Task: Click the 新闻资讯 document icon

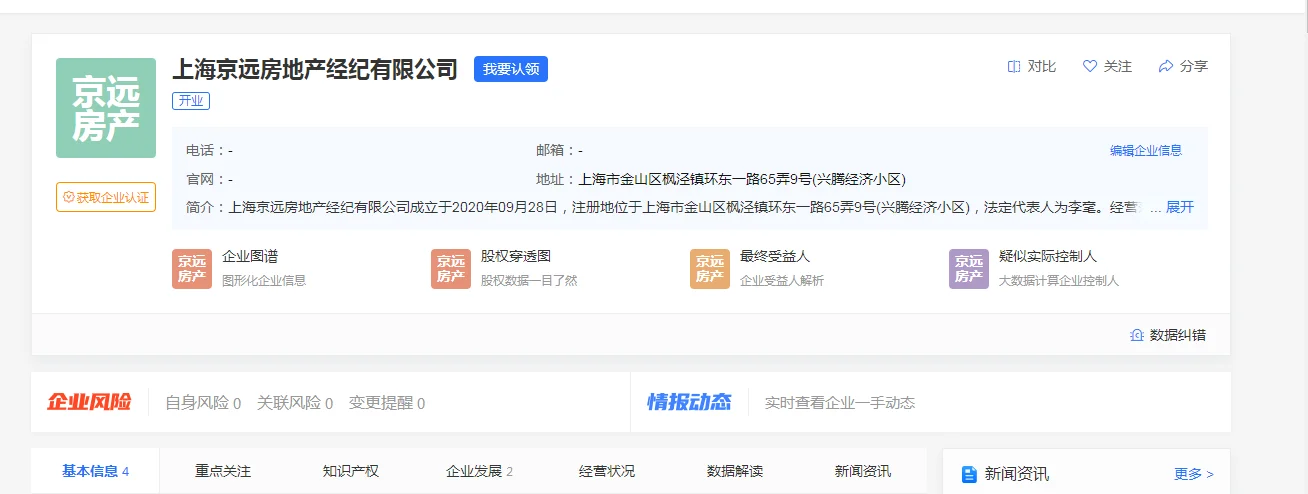Action: click(968, 474)
